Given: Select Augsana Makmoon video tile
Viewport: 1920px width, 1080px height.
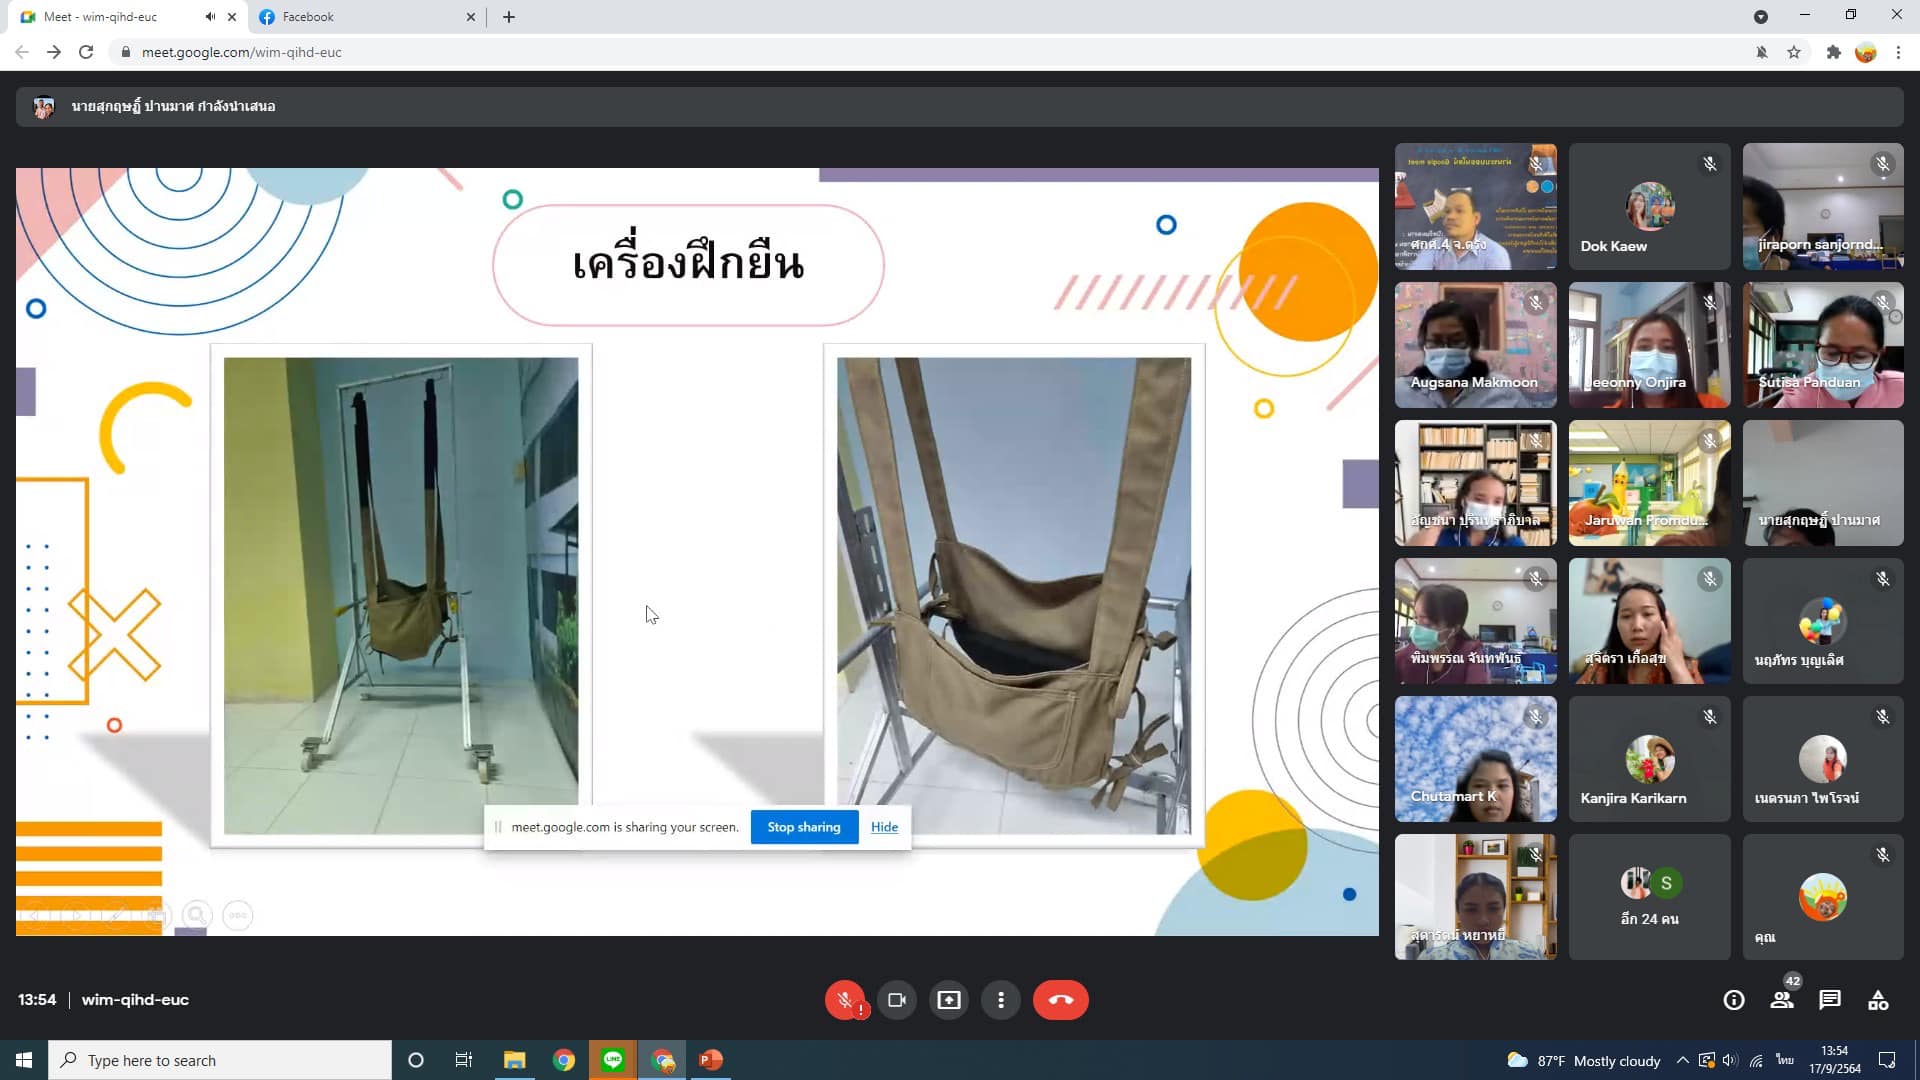Looking at the screenshot, I should pyautogui.click(x=1475, y=344).
